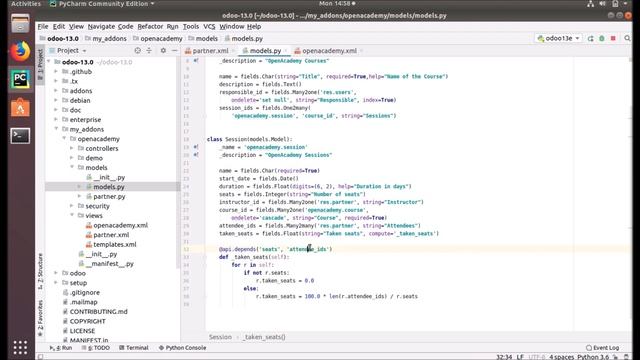Viewport: 640px width, 360px height.
Task: Open the Run tool window
Action: tap(61, 348)
